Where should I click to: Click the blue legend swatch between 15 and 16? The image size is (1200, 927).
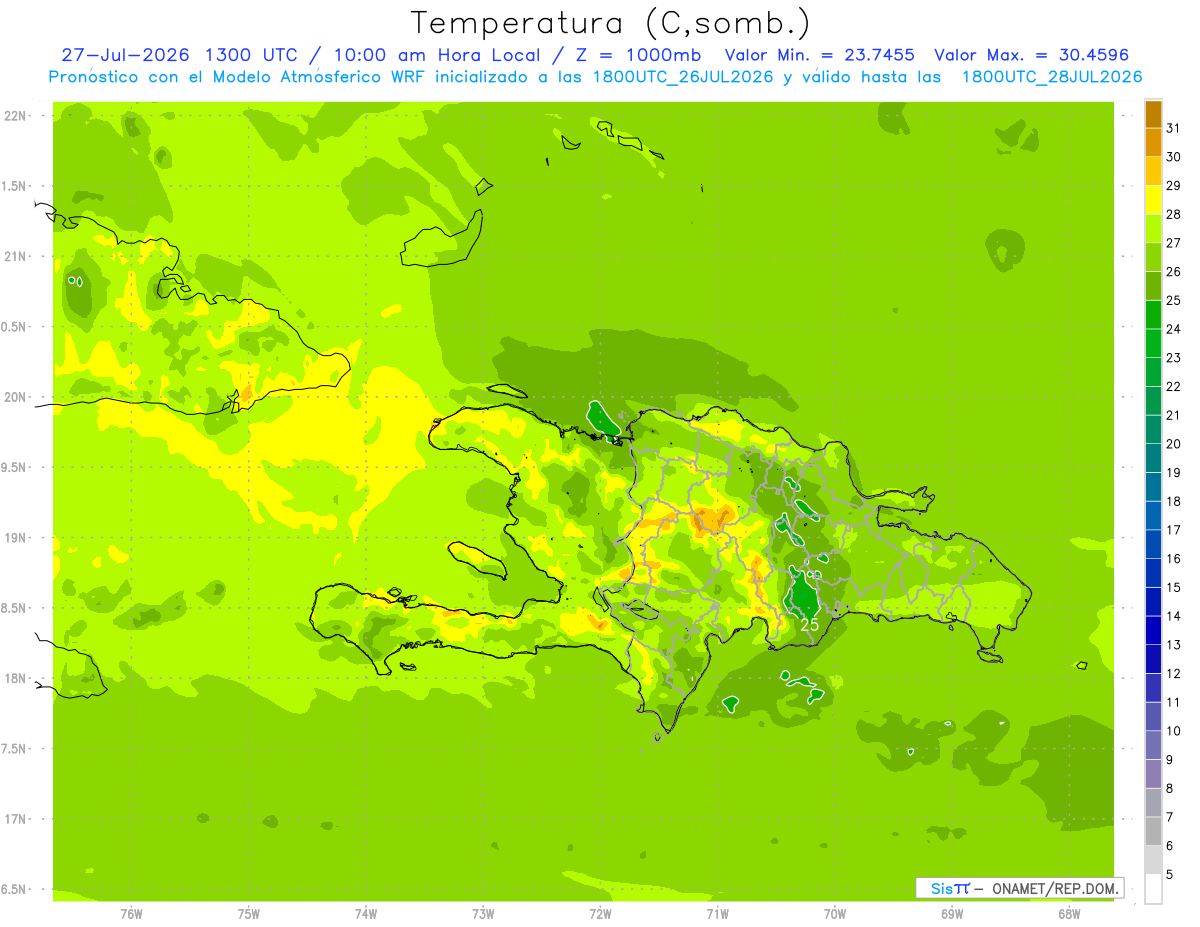coord(1153,573)
